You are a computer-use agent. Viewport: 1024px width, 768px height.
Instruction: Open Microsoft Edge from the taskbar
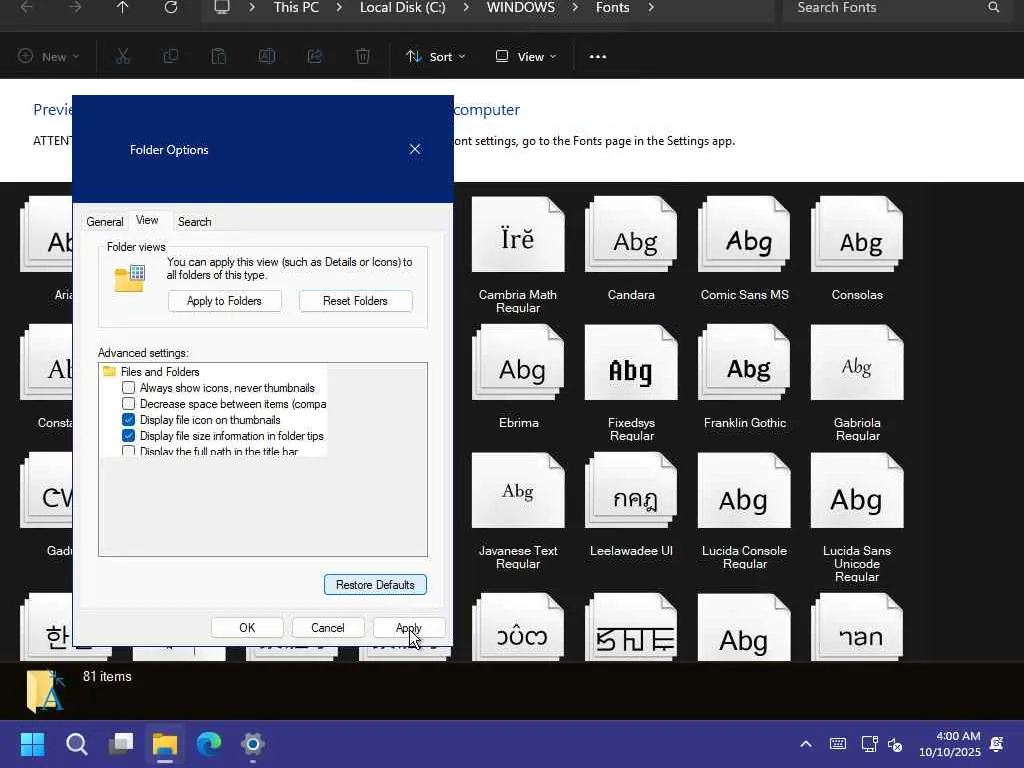pos(209,744)
